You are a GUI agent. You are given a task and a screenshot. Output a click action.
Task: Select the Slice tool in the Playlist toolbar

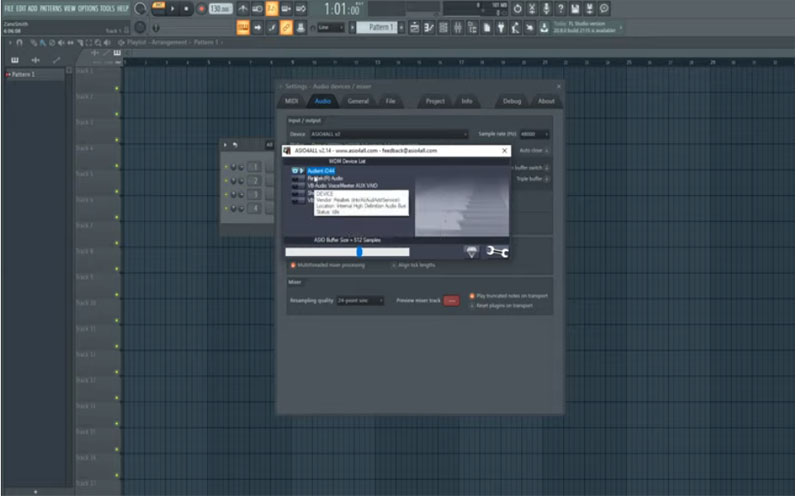80,43
